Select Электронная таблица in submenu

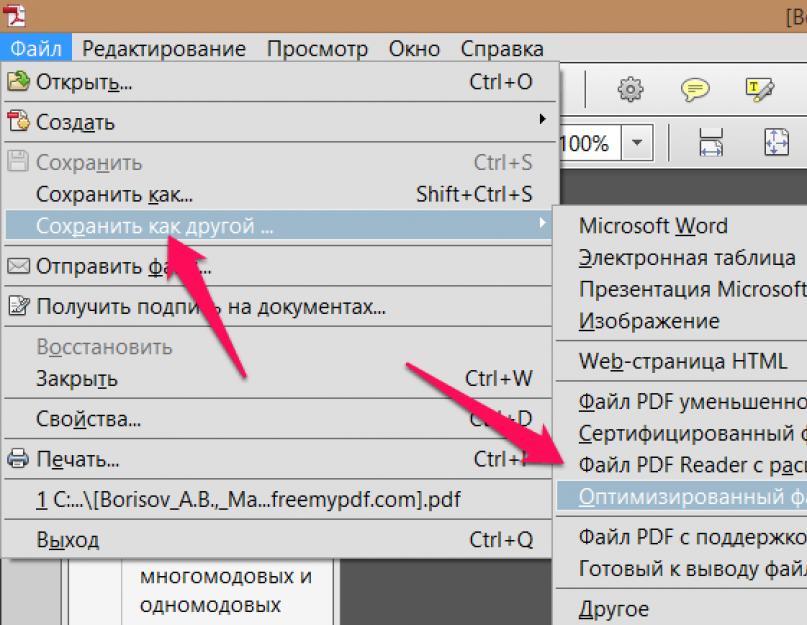click(682, 258)
